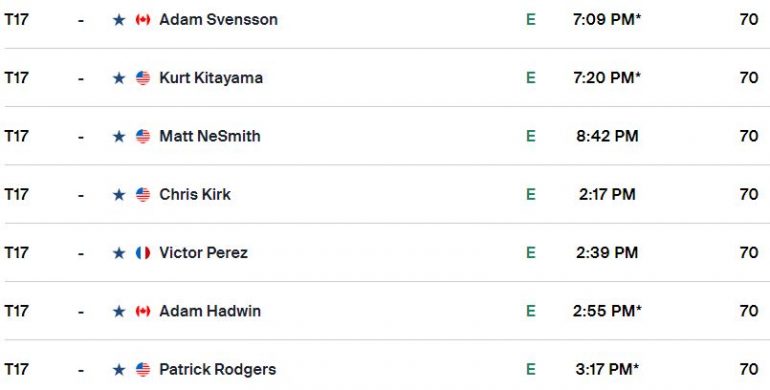Image resolution: width=770 pixels, height=390 pixels.
Task: Click Adam Svensson's Canada flag icon
Action: tap(143, 20)
